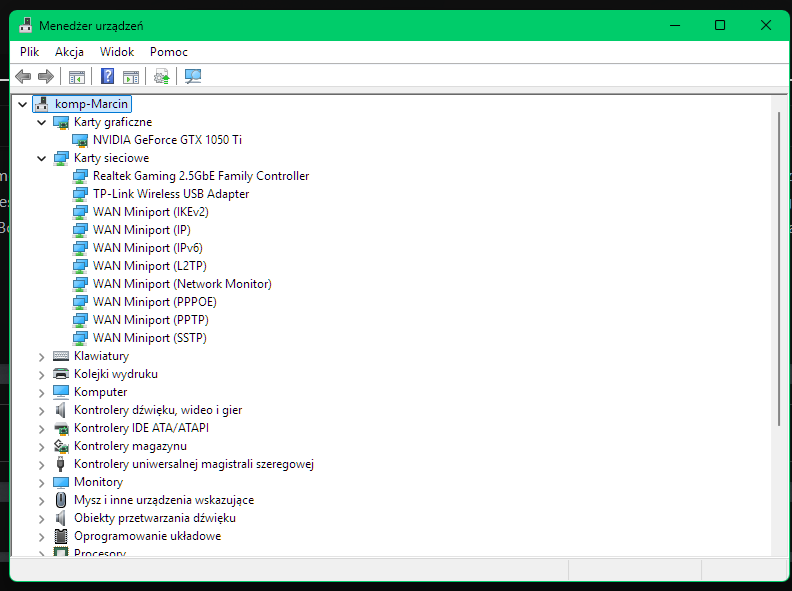
Task: Select Realtek Gaming 2.5GbE Family Controller
Action: tap(201, 176)
